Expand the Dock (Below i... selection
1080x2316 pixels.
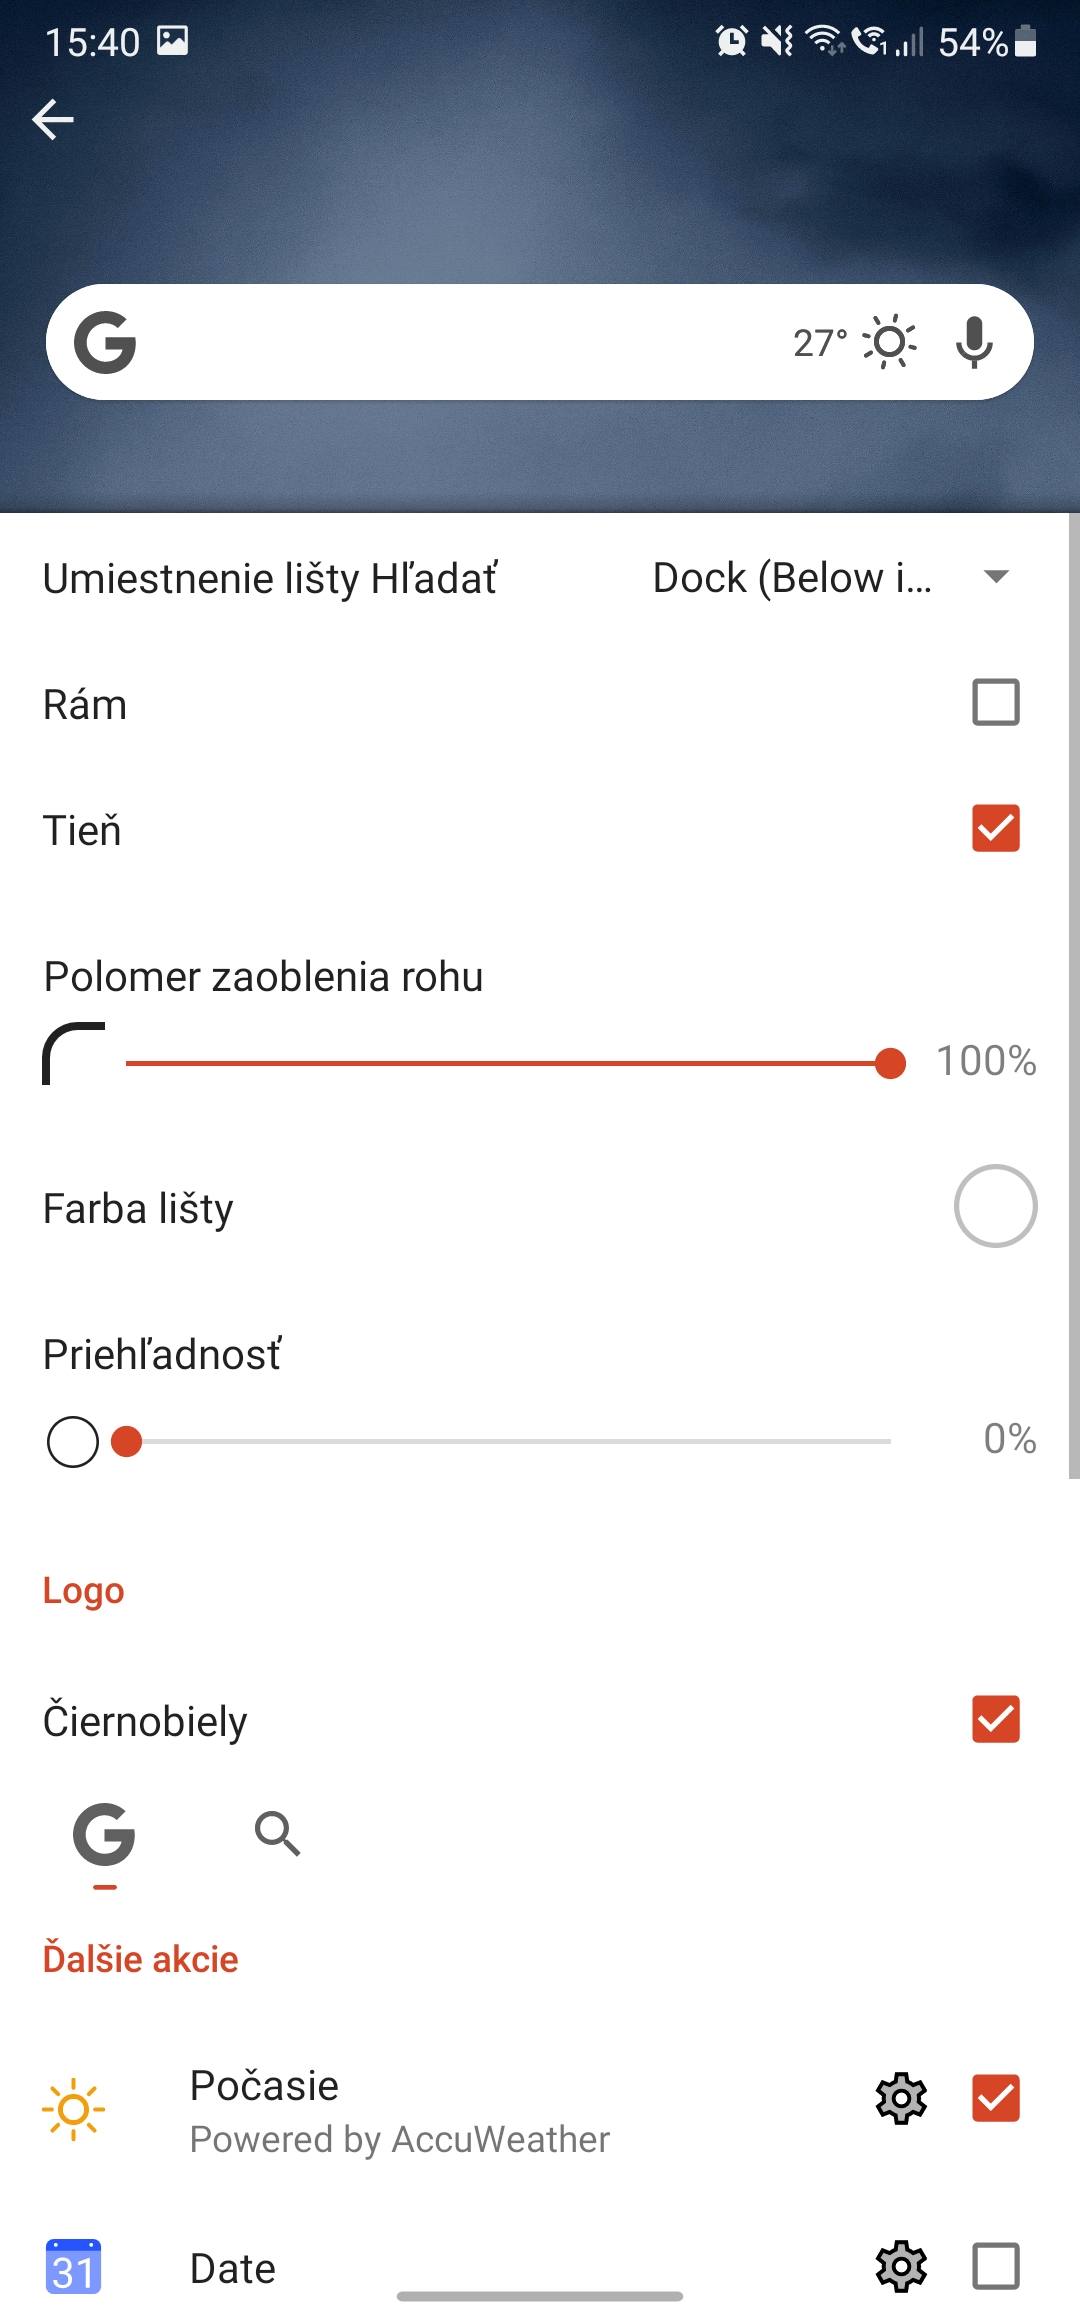pos(792,578)
